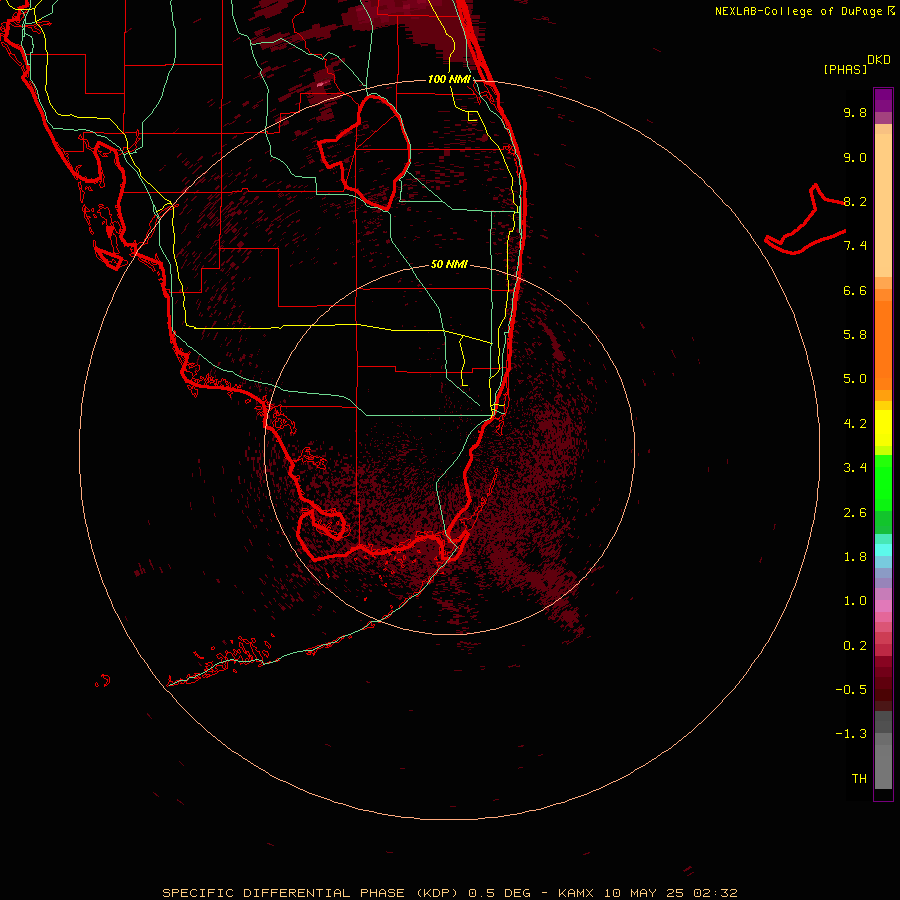Pick the cyan color bar segment
The width and height of the screenshot is (900, 900).
click(x=883, y=550)
